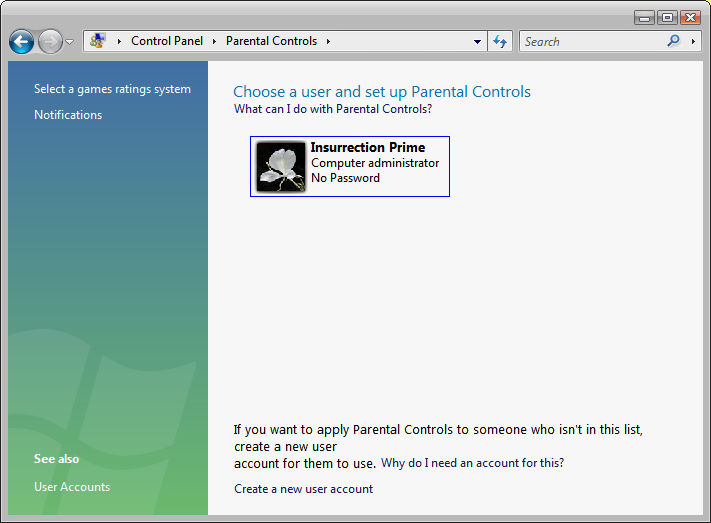711x523 pixels.
Task: Open Select a games ratings system
Action: pos(112,89)
